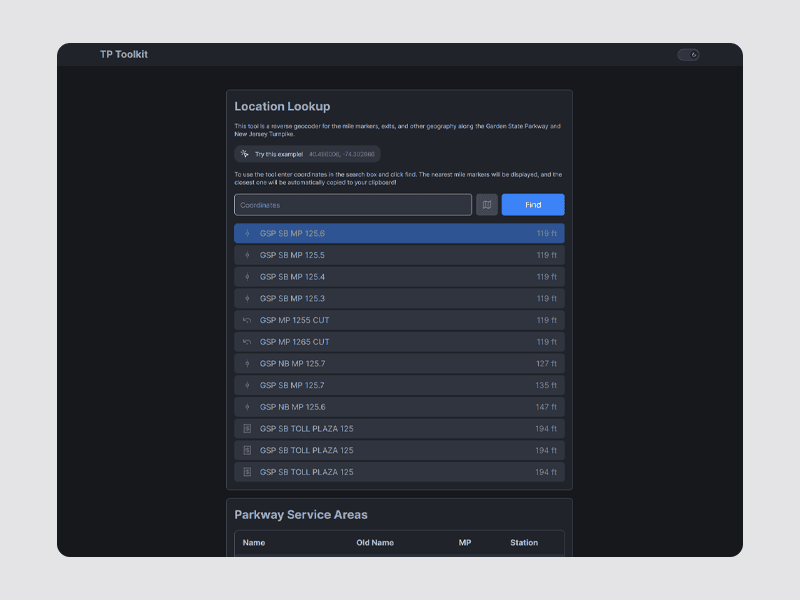Click the sparkle icon on the example pill
800x600 pixels.
click(x=243, y=153)
